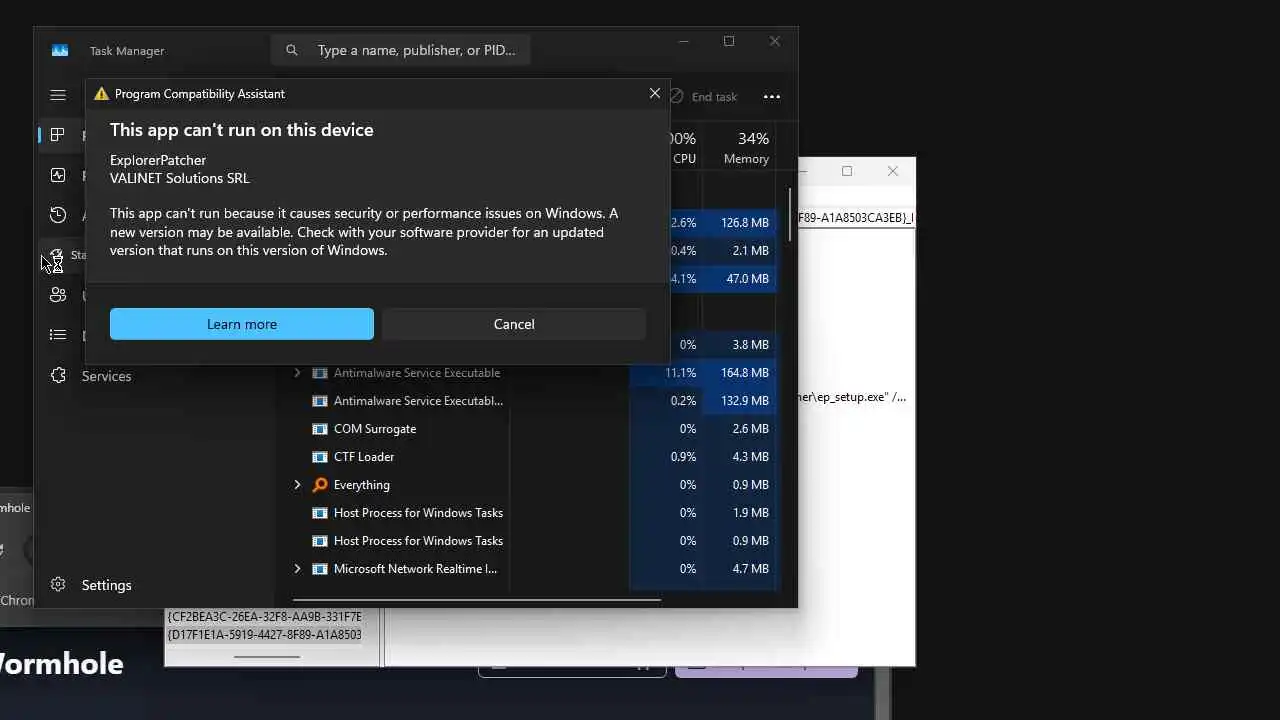Select the {CF2BEA3C-26EA entry in background window
Viewport: 1280px width, 720px height.
click(265, 617)
